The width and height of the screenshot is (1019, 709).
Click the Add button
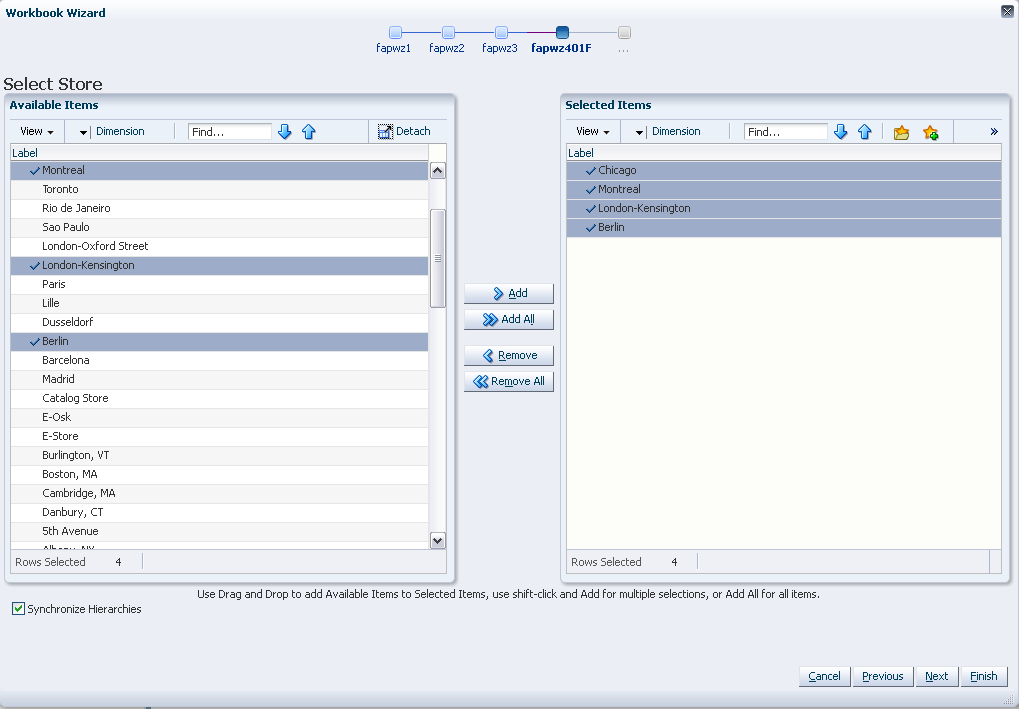point(509,294)
